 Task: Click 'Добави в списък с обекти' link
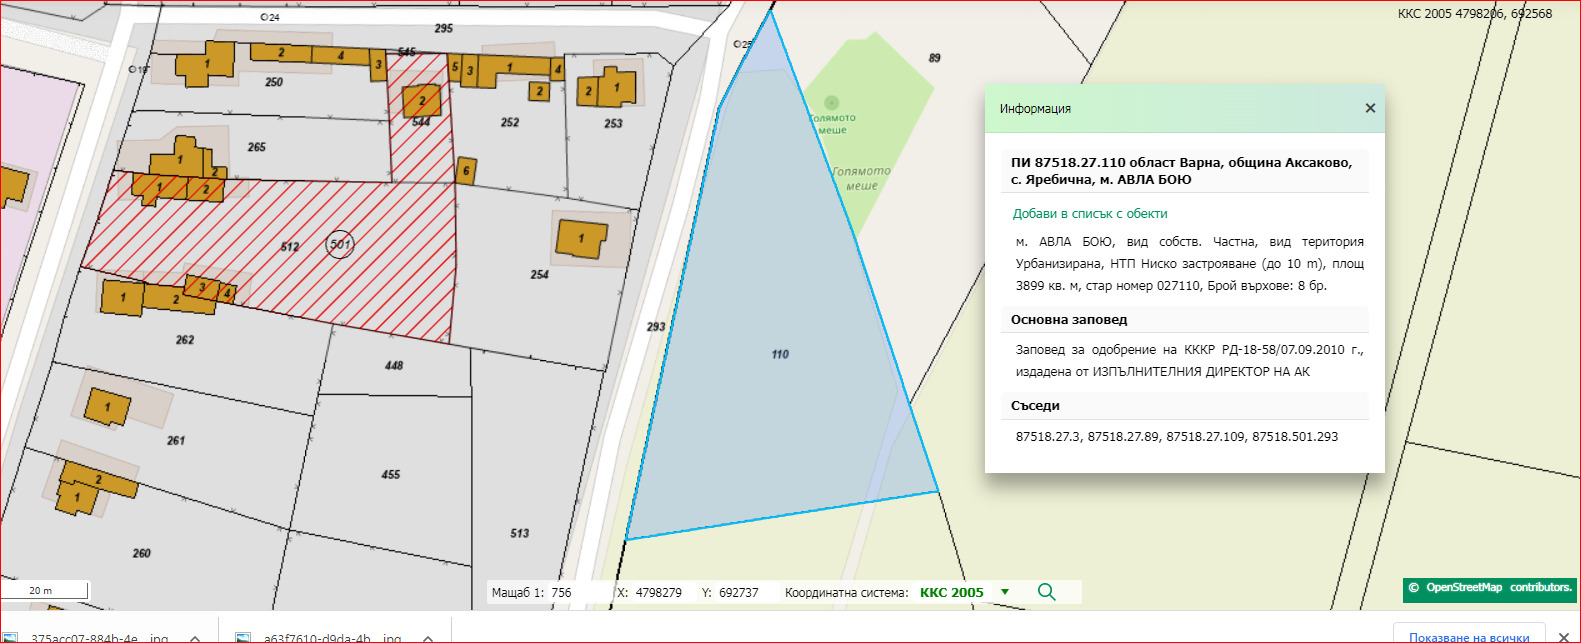[1089, 214]
